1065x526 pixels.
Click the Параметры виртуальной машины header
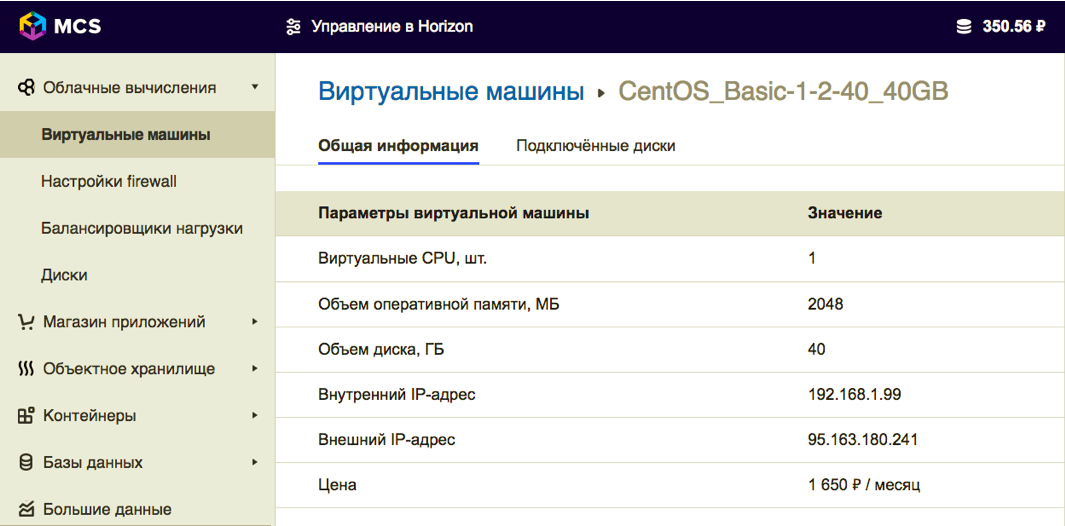pos(453,213)
